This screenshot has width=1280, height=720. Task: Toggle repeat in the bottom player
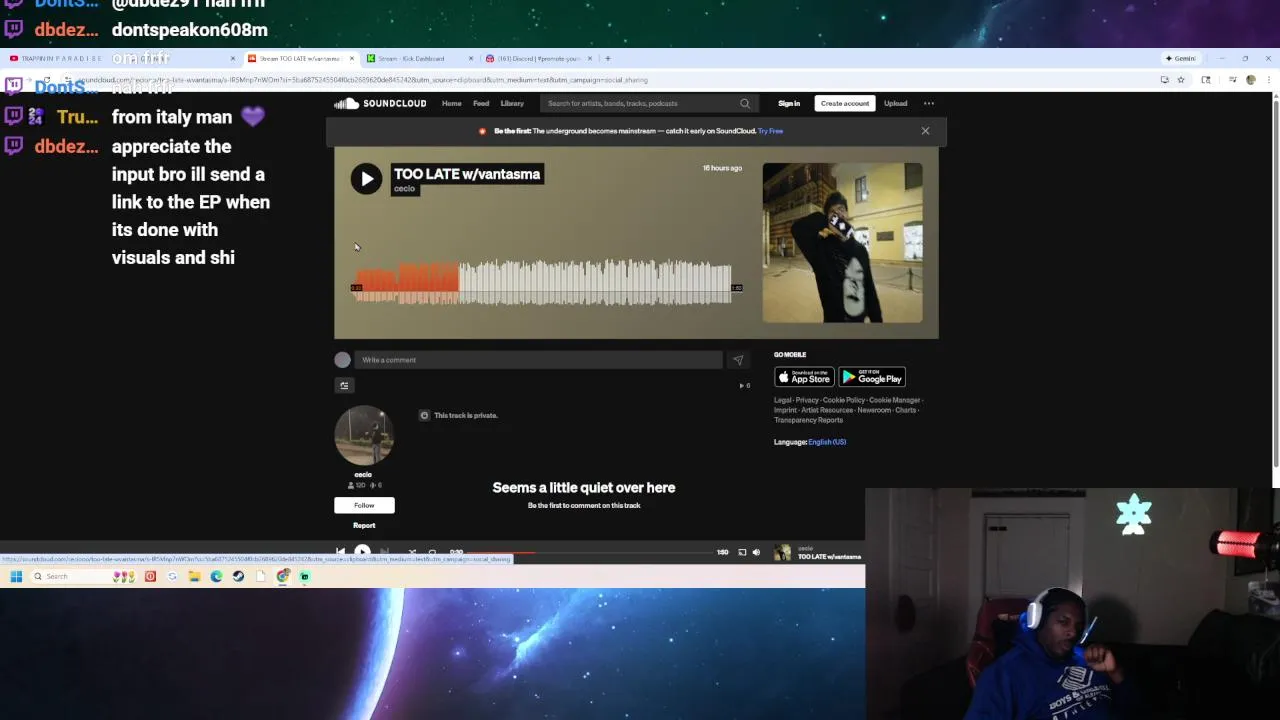(432, 552)
